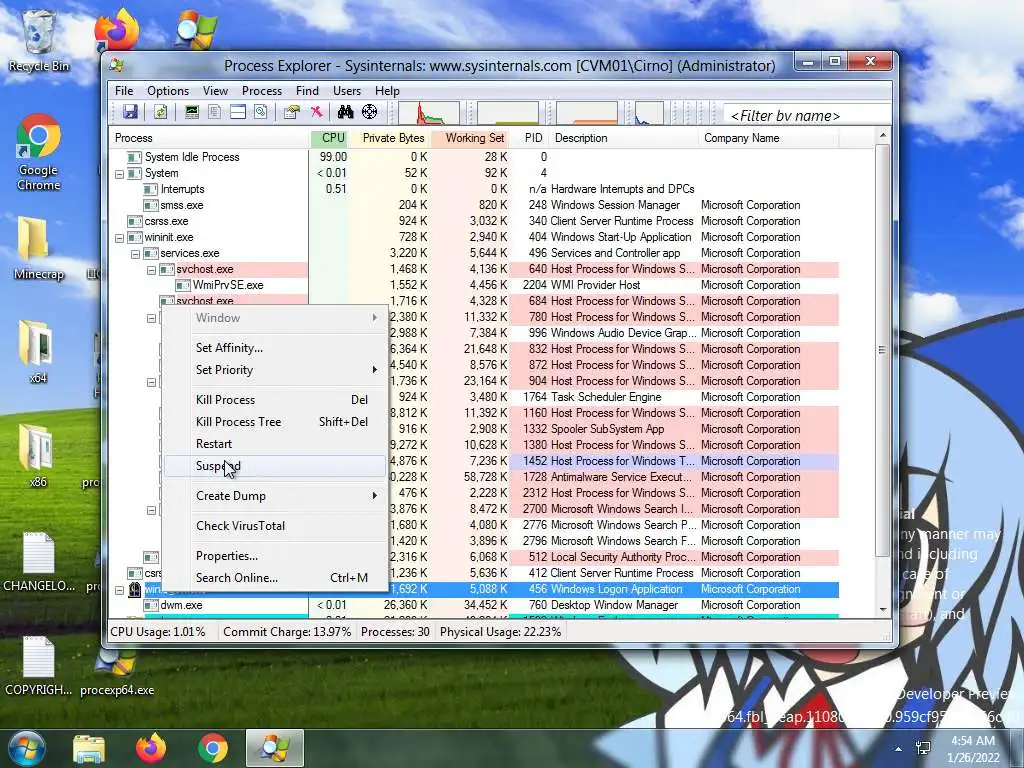Open the System Information toolbar icon

click(191, 112)
